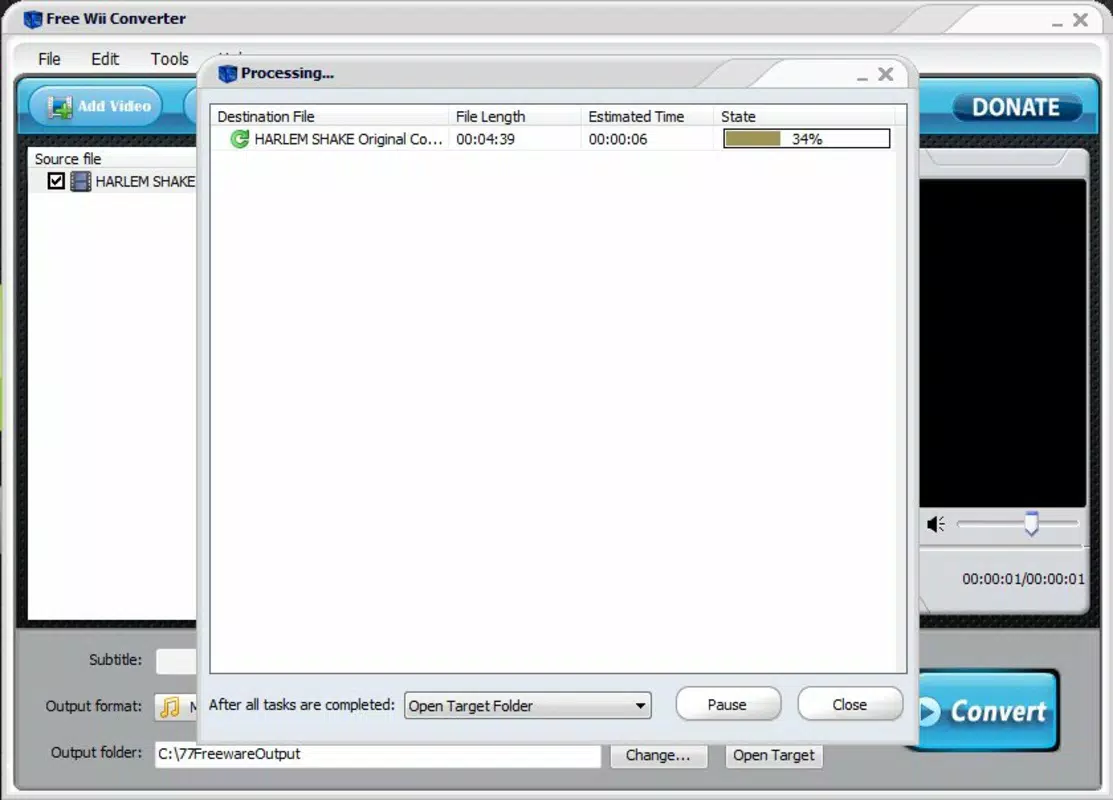Open the Tools menu
This screenshot has height=800, width=1113.
coord(170,59)
